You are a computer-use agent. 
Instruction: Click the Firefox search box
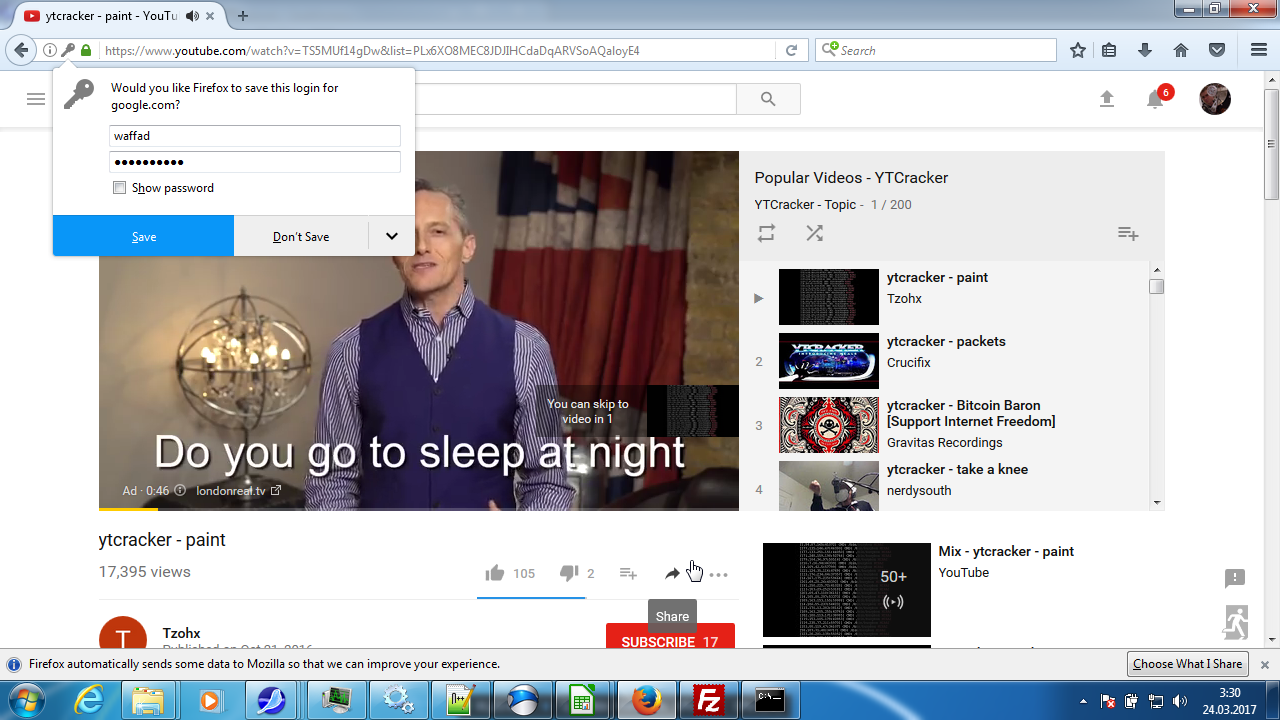pos(936,50)
